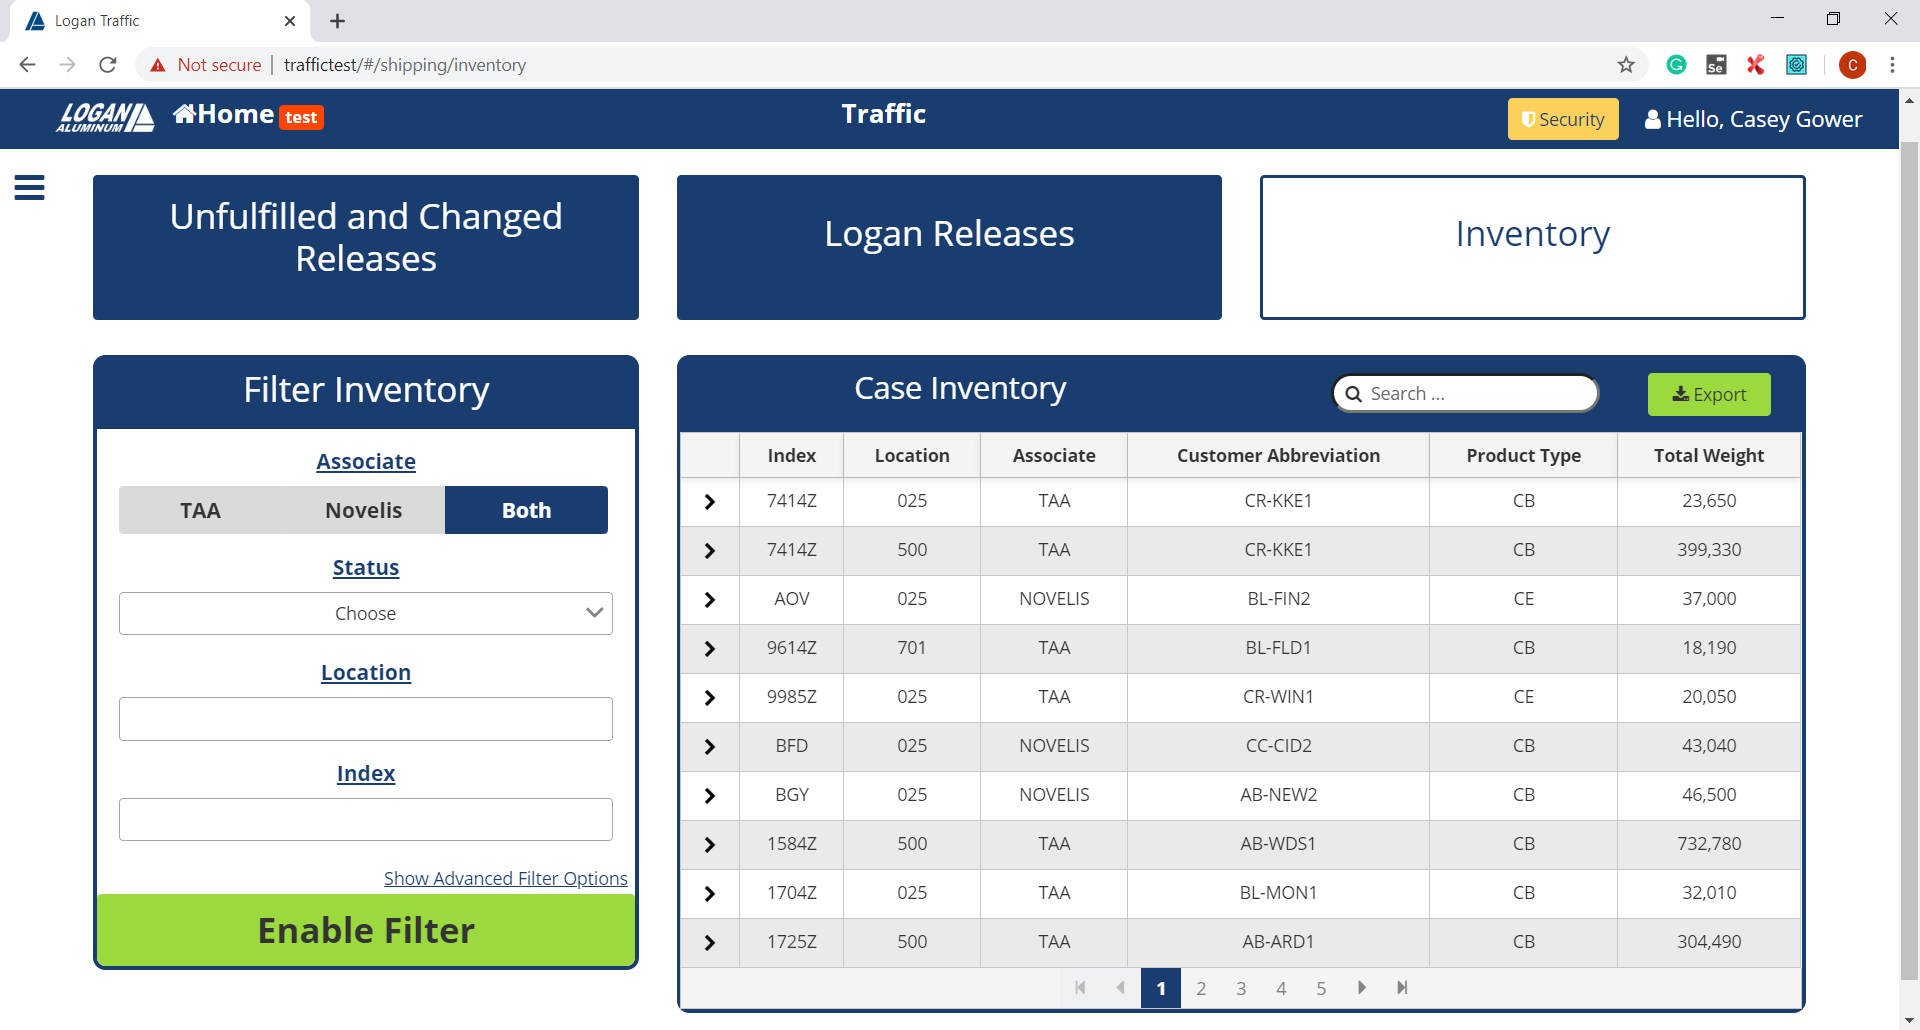The image size is (1920, 1030).
Task: Open the red X extension icon
Action: tap(1756, 65)
